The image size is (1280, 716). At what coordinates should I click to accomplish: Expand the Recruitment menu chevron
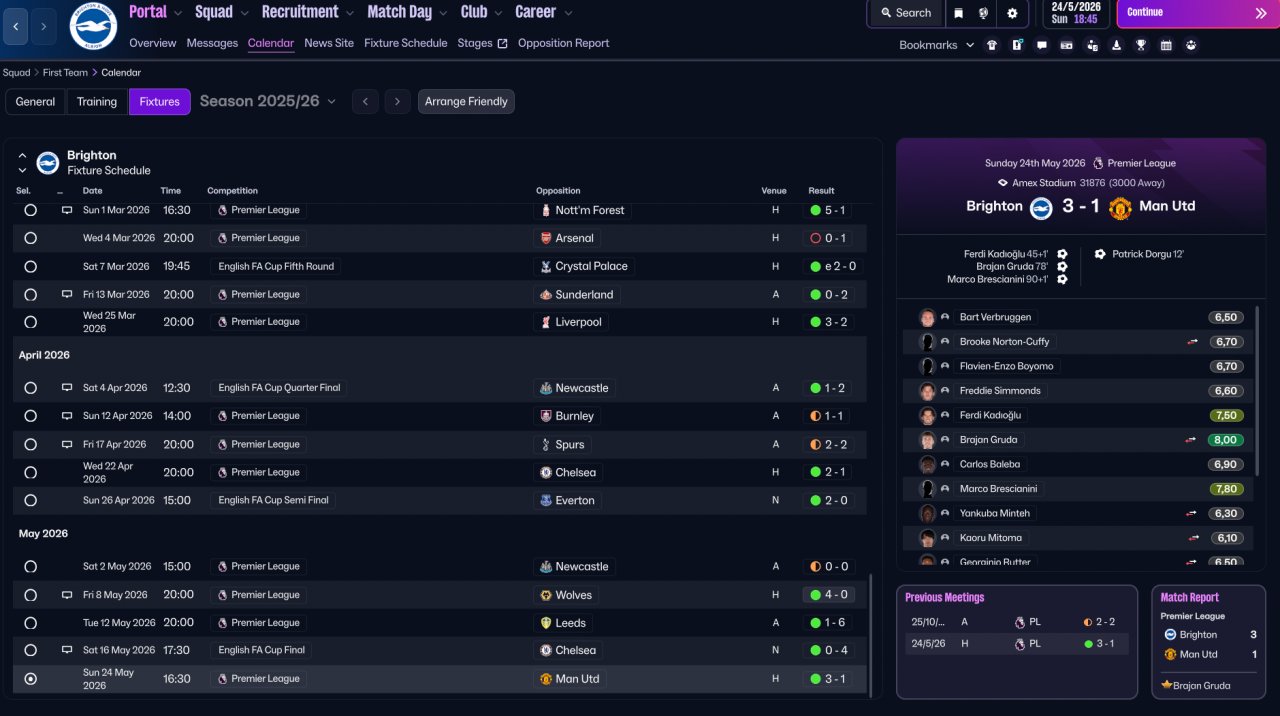point(349,13)
